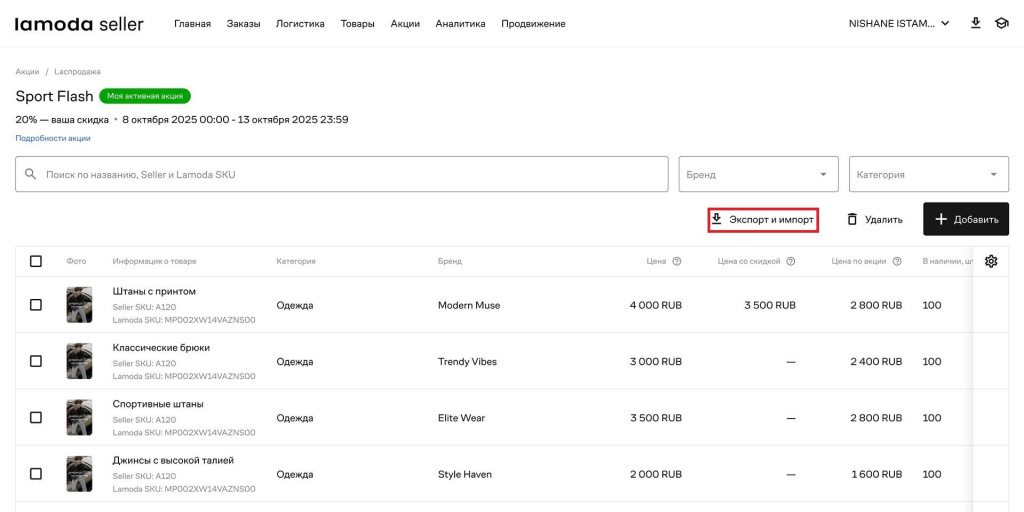
Task: Expand the Бренд filter dropdown
Action: pos(758,174)
